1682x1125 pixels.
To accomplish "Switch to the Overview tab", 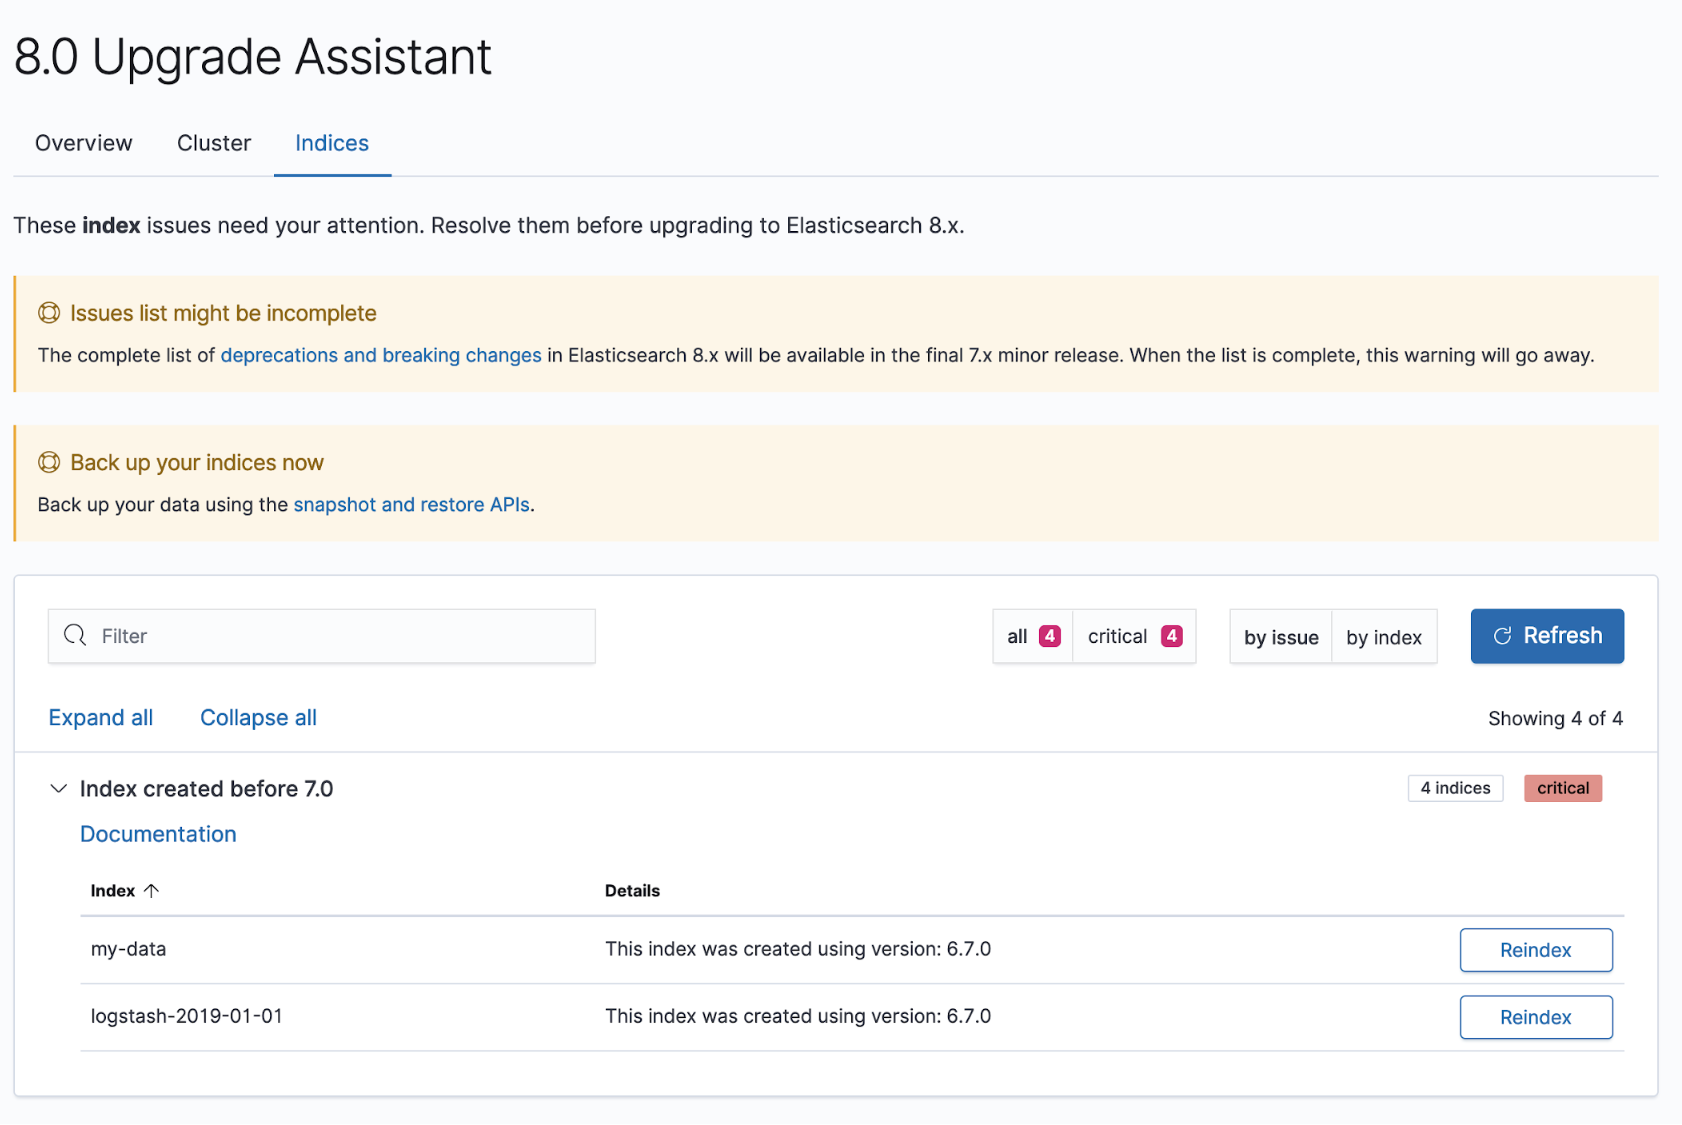I will [x=83, y=143].
